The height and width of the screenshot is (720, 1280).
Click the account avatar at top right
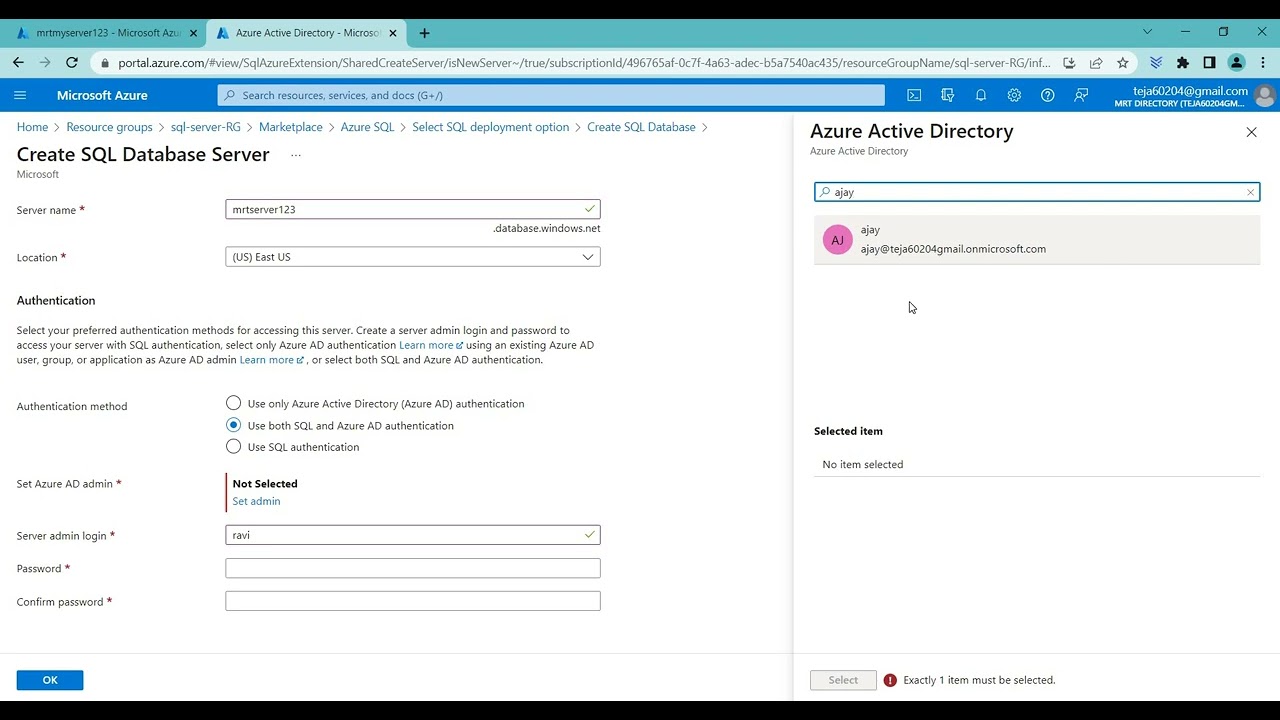click(1264, 95)
